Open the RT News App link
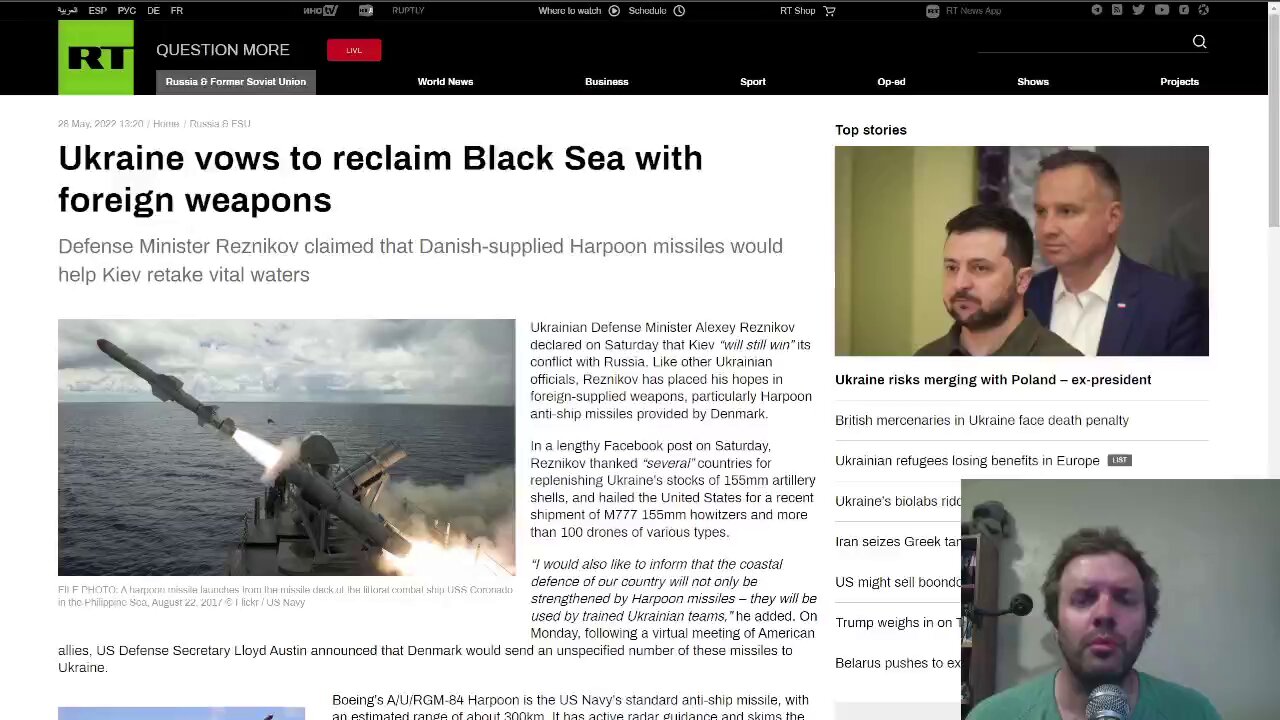This screenshot has width=1280, height=720. 973,10
